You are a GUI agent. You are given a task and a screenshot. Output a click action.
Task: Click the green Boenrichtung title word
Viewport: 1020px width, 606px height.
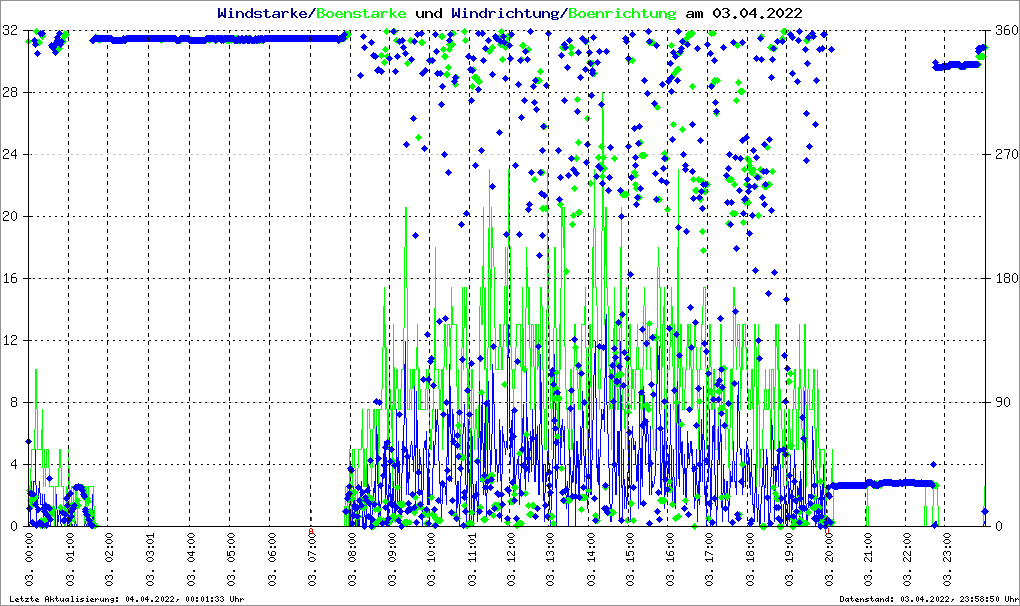coord(622,13)
